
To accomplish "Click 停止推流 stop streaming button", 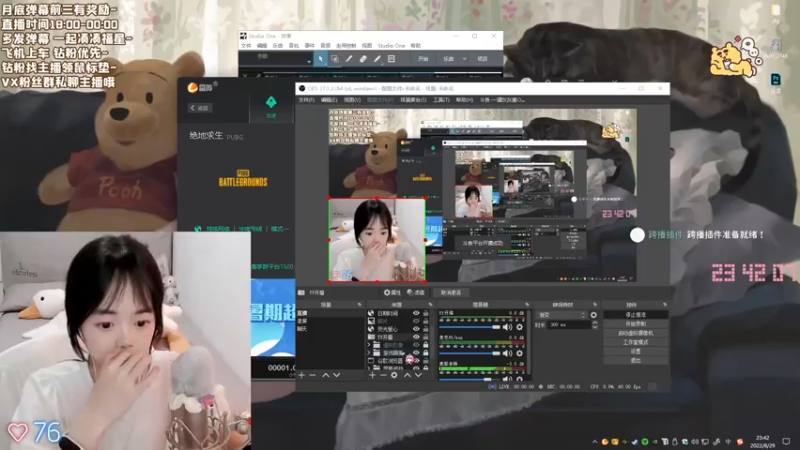I will coord(635,315).
